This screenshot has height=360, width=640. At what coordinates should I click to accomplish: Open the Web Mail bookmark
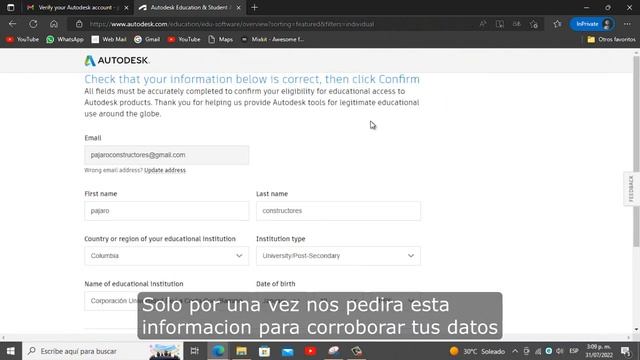pos(109,39)
